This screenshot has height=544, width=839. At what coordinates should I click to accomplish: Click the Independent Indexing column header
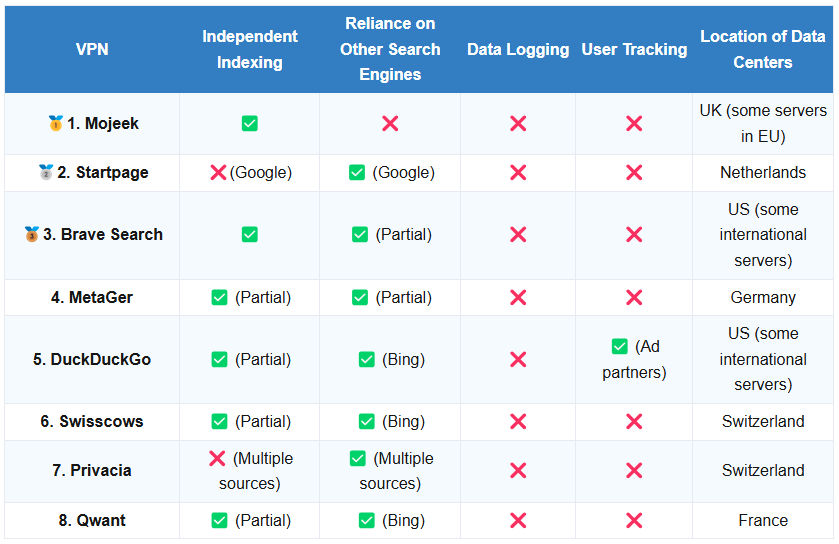pos(250,49)
